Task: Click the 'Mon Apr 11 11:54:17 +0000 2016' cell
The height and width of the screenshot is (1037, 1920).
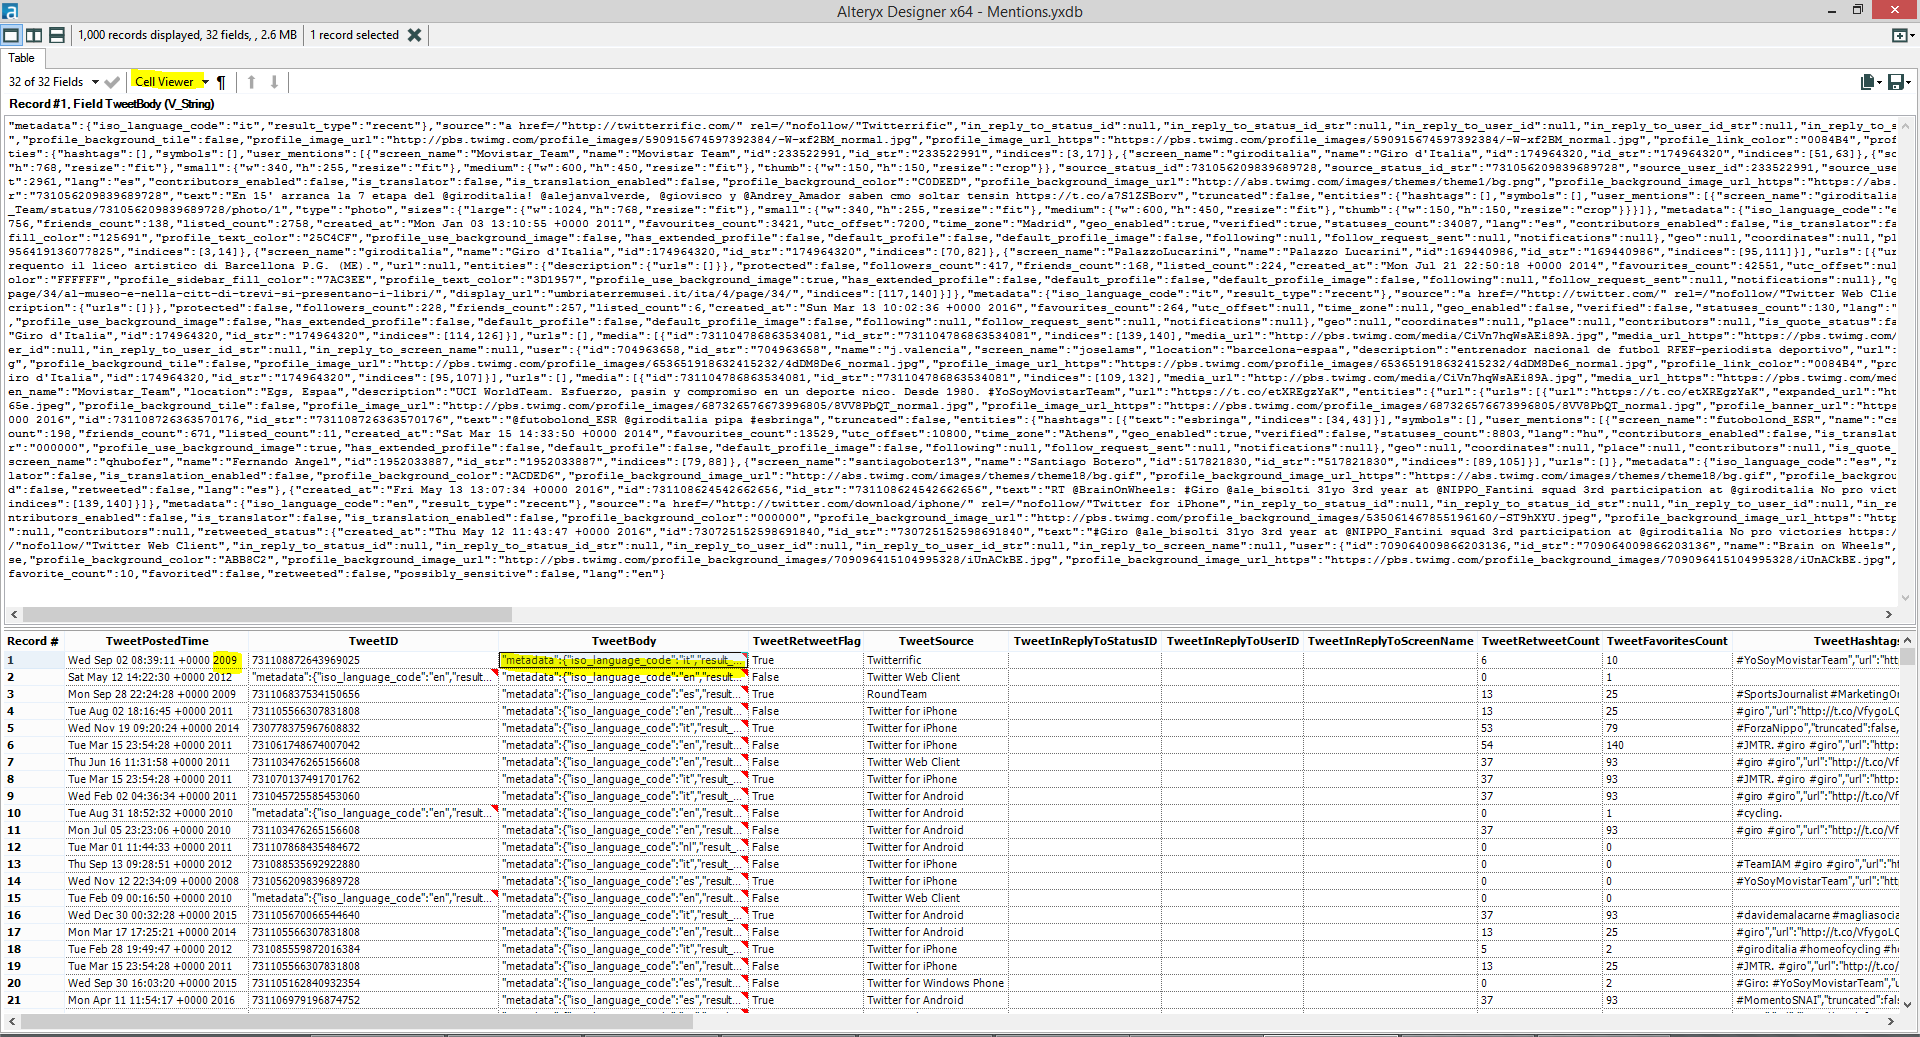Action: tap(157, 1000)
